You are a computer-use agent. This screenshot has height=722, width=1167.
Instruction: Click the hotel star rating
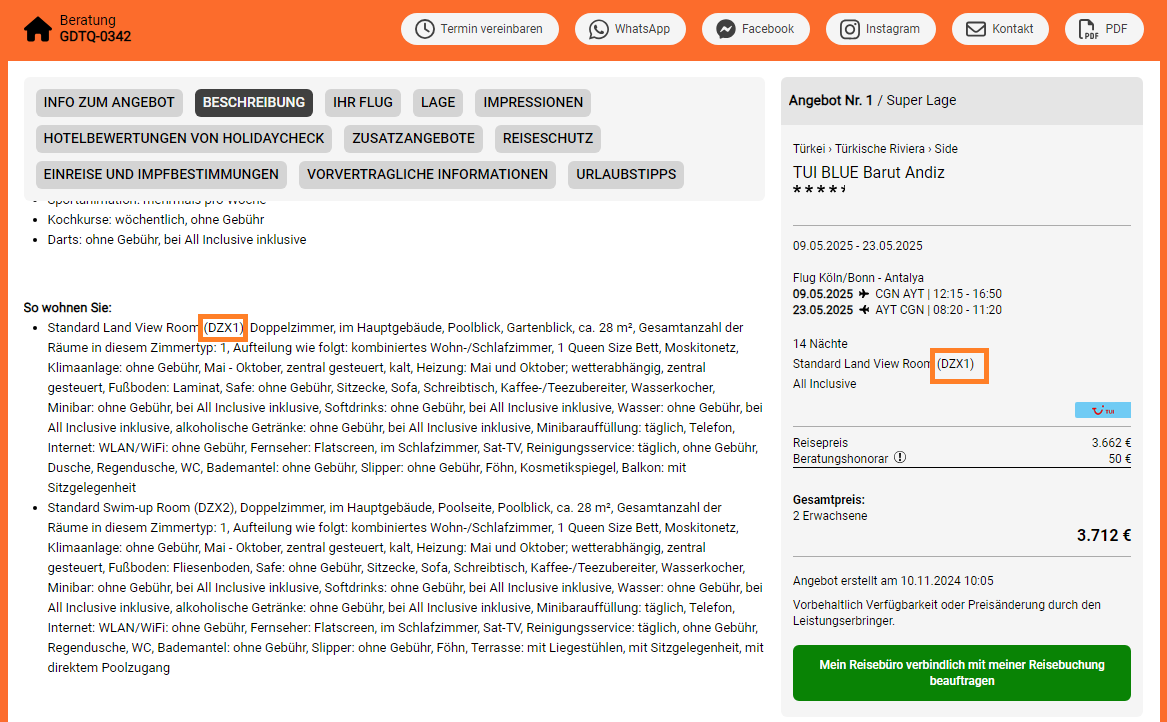click(x=819, y=191)
